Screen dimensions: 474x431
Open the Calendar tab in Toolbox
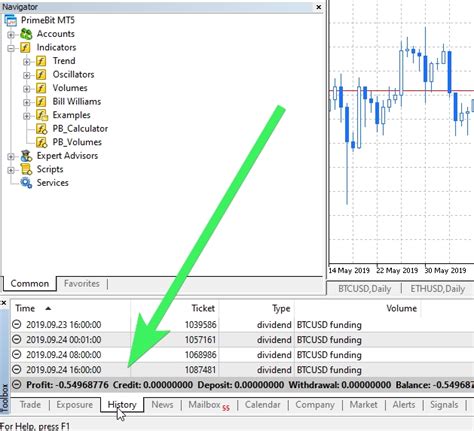(262, 404)
